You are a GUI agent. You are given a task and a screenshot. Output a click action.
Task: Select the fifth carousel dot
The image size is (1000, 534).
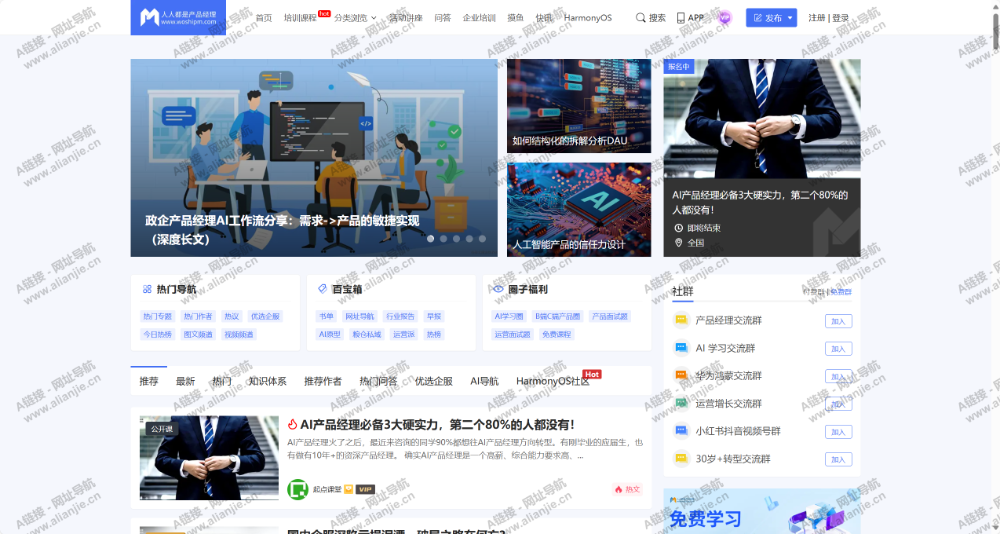coord(482,239)
